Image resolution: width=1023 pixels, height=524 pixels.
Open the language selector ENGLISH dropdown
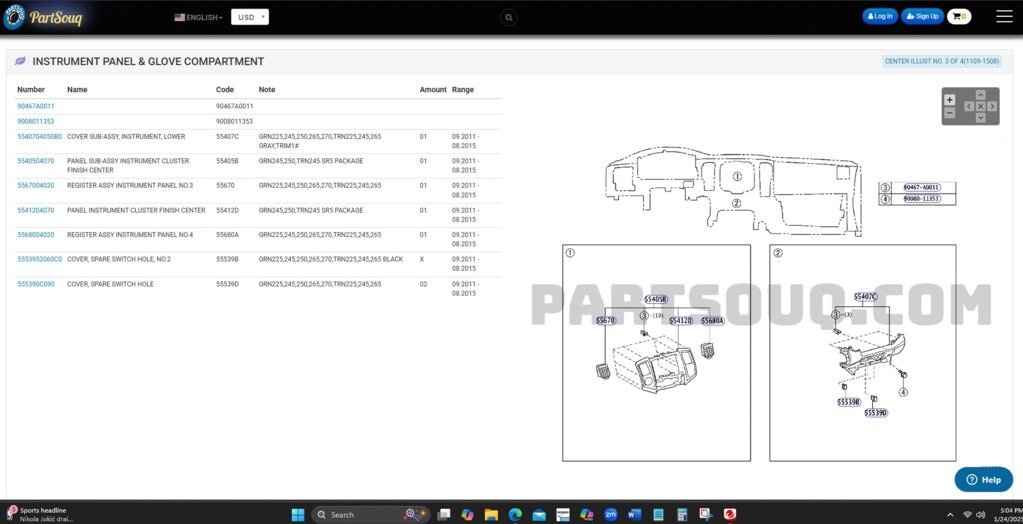(198, 18)
